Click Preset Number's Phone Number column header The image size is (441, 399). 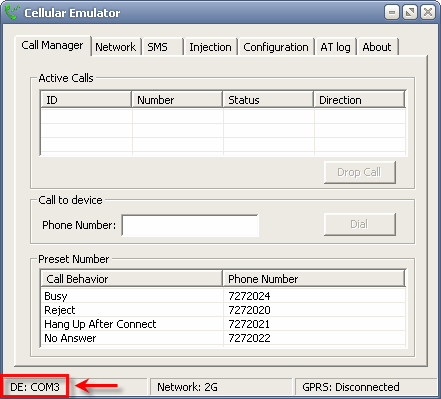tap(314, 279)
